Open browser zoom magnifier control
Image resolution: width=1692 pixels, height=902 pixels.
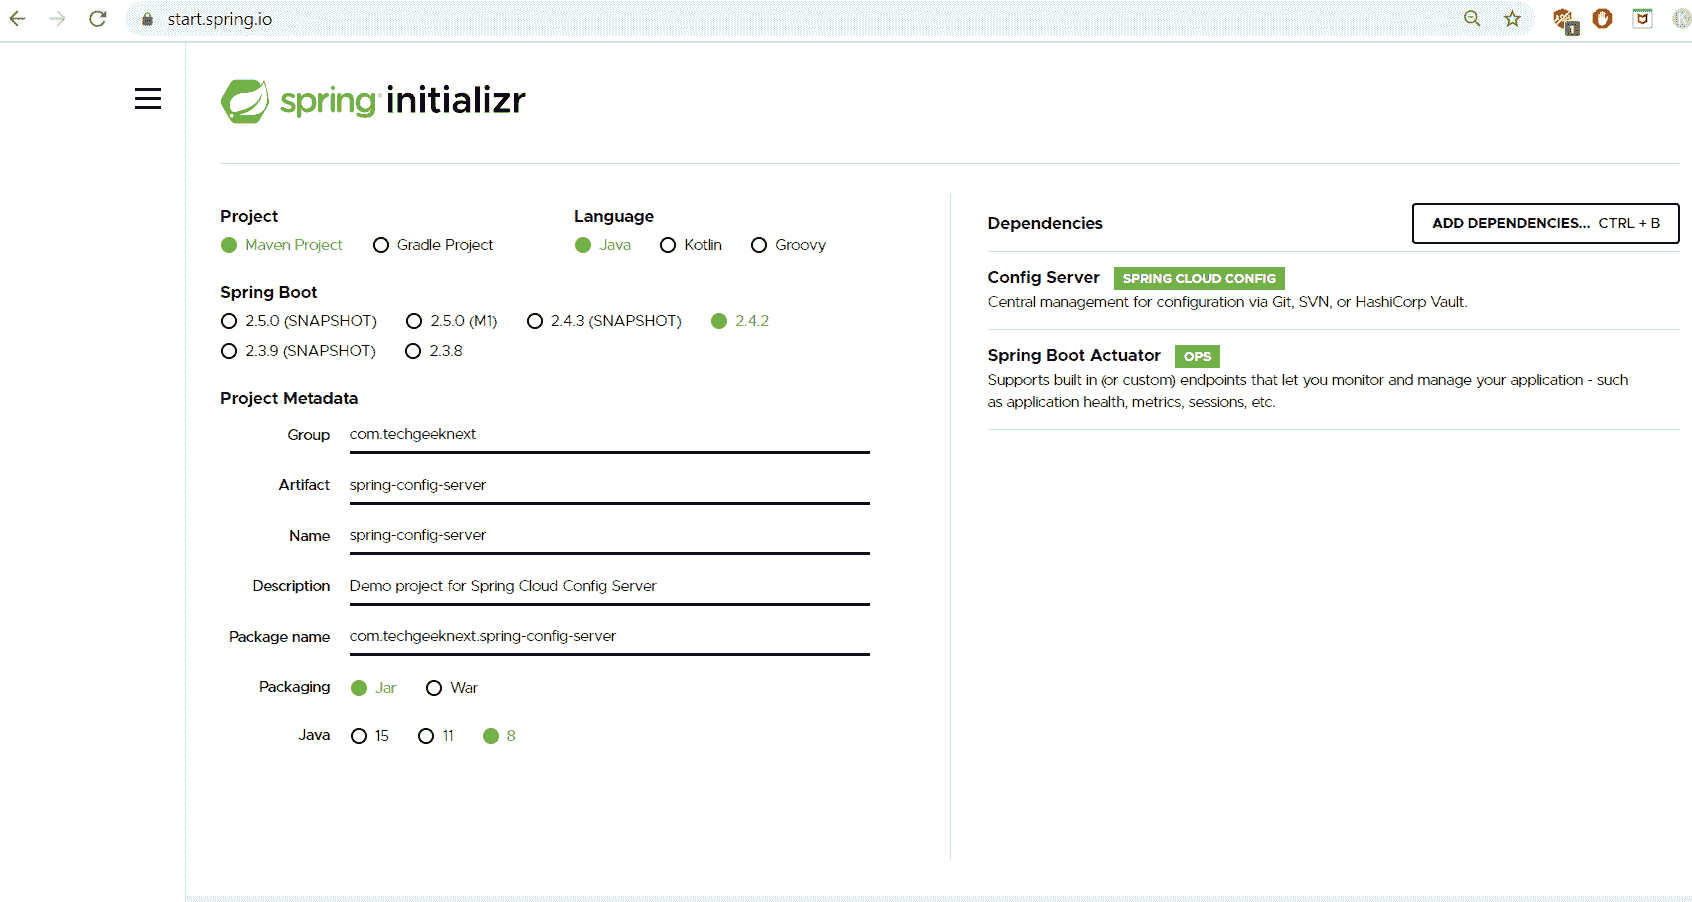(x=1472, y=19)
